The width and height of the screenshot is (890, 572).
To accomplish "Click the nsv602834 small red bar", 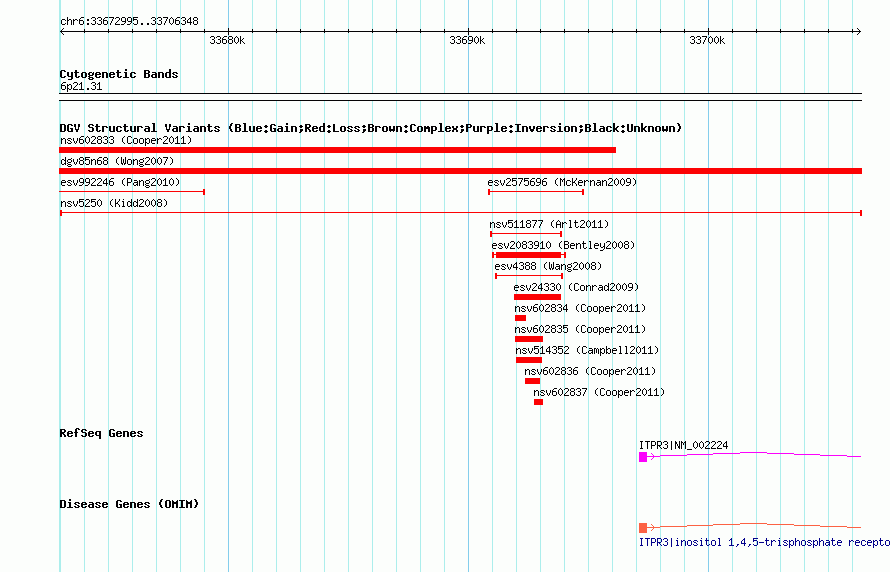I will (x=520, y=318).
